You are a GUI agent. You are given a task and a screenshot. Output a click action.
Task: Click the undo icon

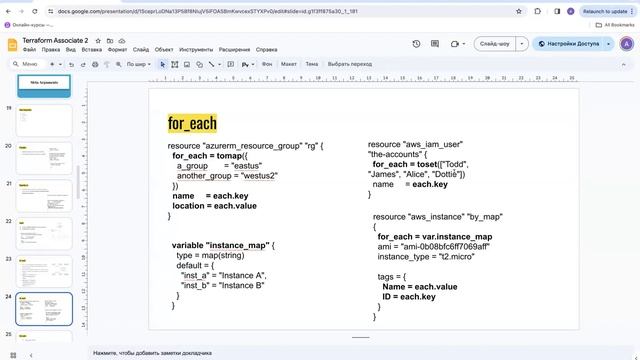[71, 64]
